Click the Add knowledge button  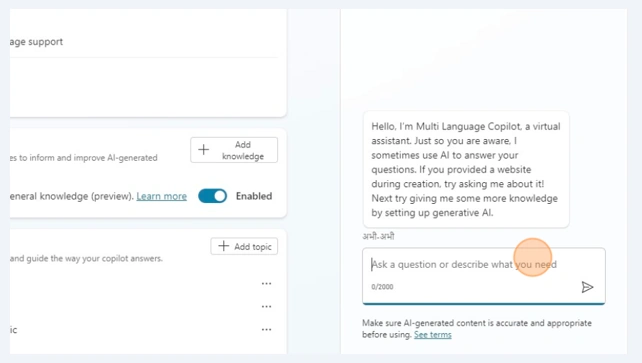point(234,150)
